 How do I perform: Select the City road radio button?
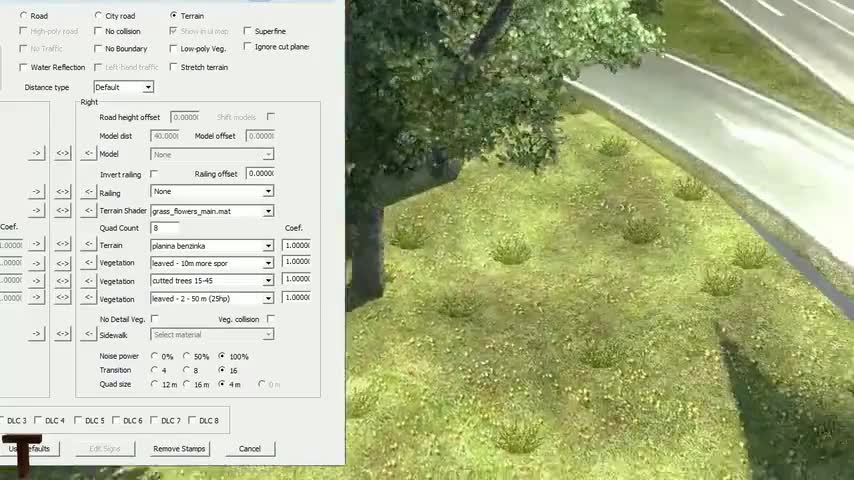pos(98,16)
